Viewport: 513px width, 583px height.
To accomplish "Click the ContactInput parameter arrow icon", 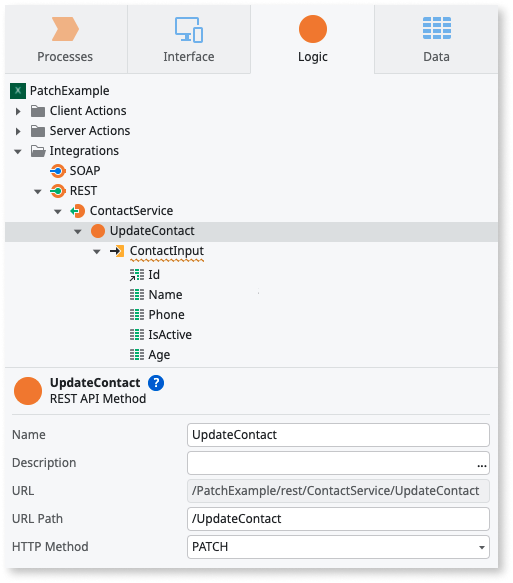I will pos(117,251).
